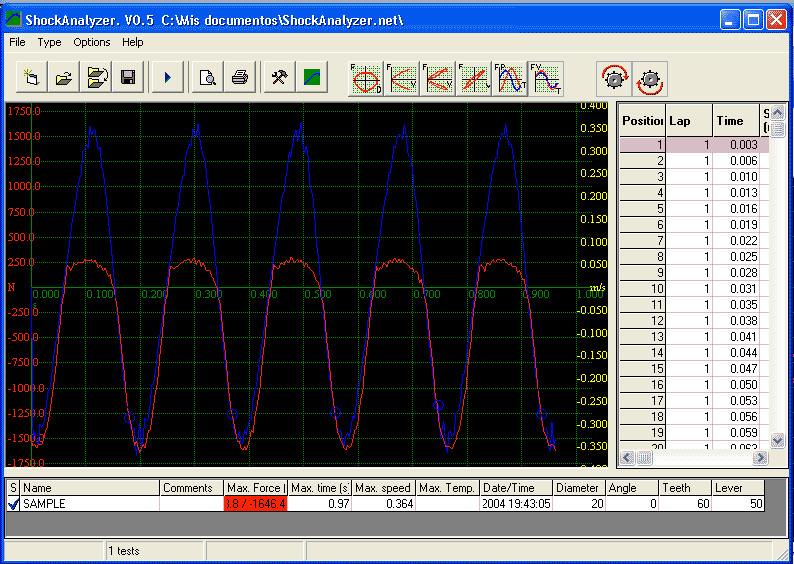794x564 pixels.
Task: Click the New test toolbar icon
Action: coord(33,77)
